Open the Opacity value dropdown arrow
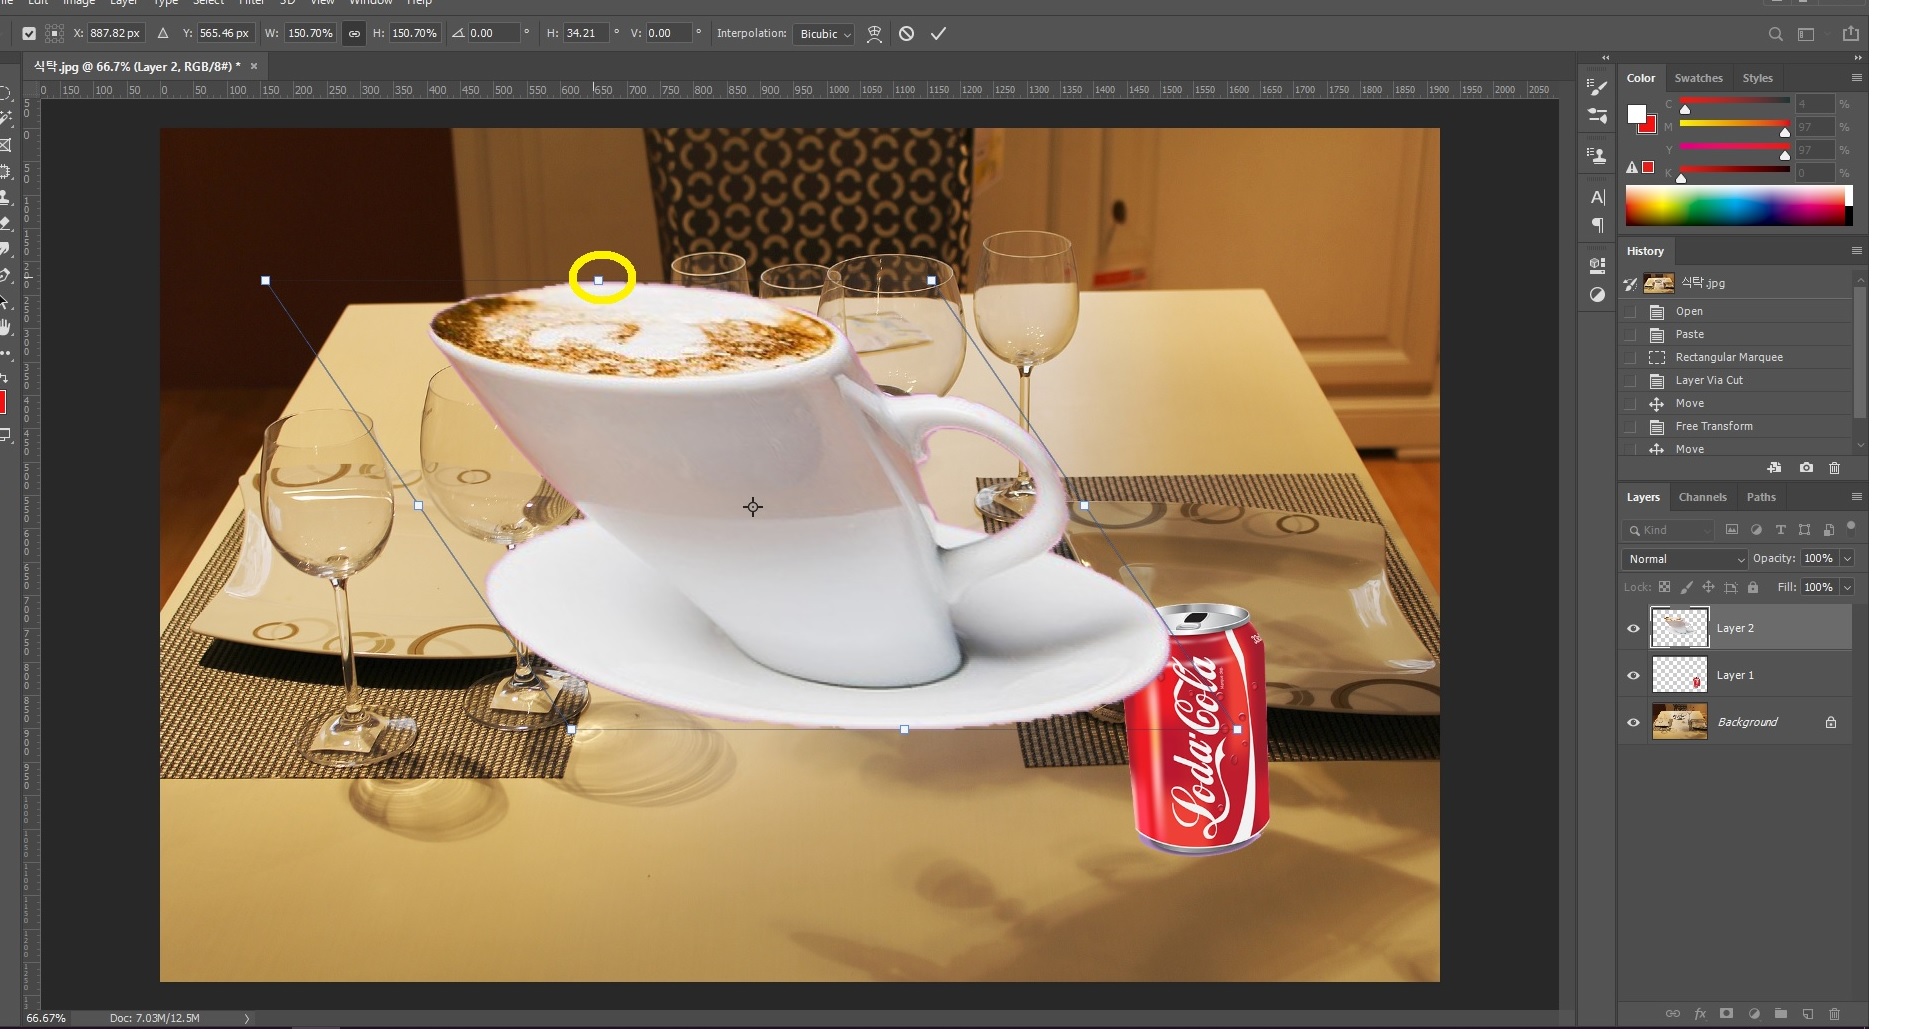1908x1032 pixels. tap(1847, 558)
